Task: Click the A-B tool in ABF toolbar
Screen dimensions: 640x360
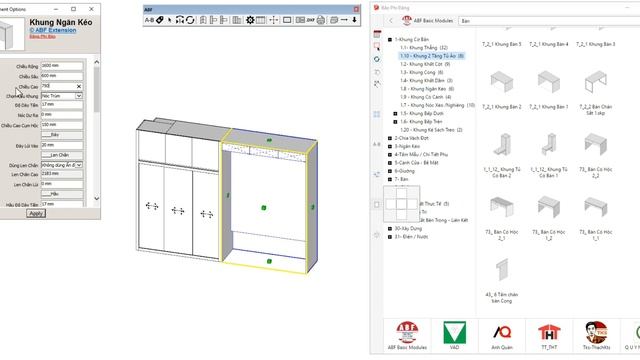Action: (x=149, y=20)
